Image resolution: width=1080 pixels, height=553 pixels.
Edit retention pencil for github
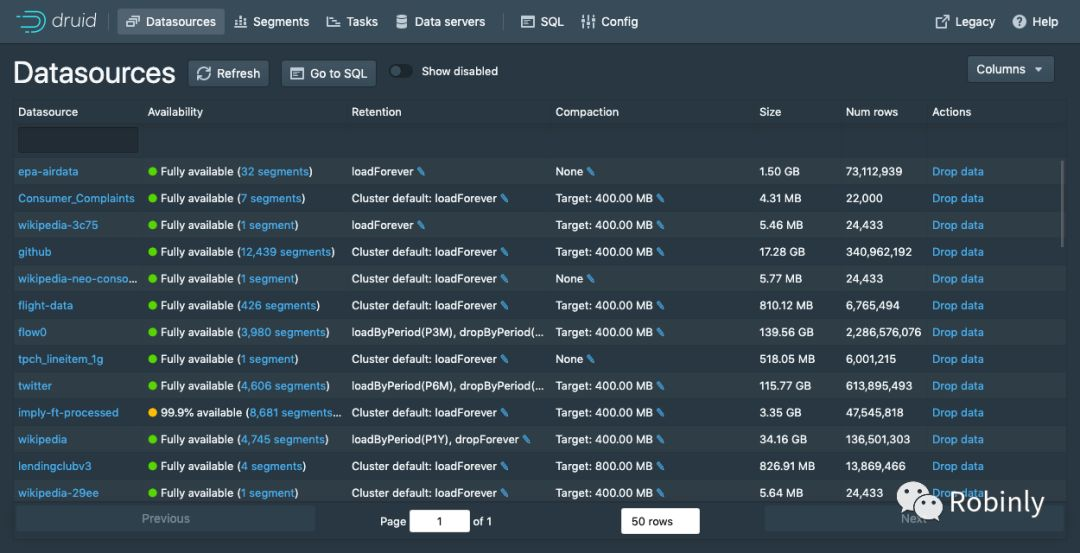(504, 252)
